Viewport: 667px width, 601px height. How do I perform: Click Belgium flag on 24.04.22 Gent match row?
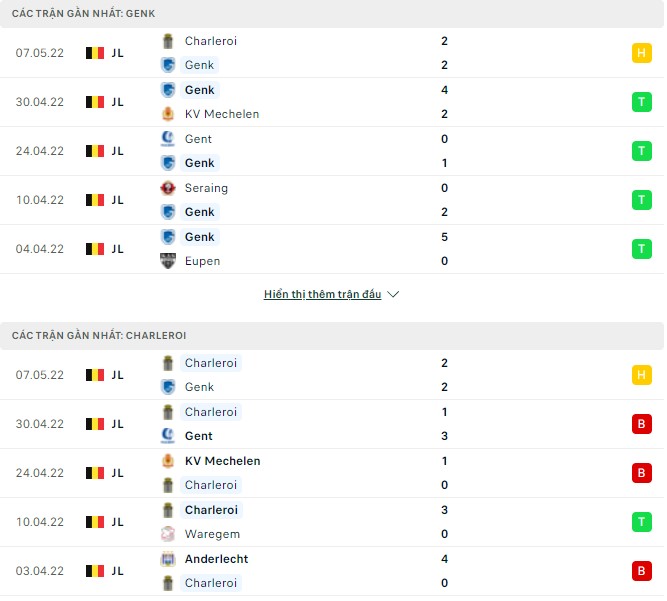[x=95, y=151]
